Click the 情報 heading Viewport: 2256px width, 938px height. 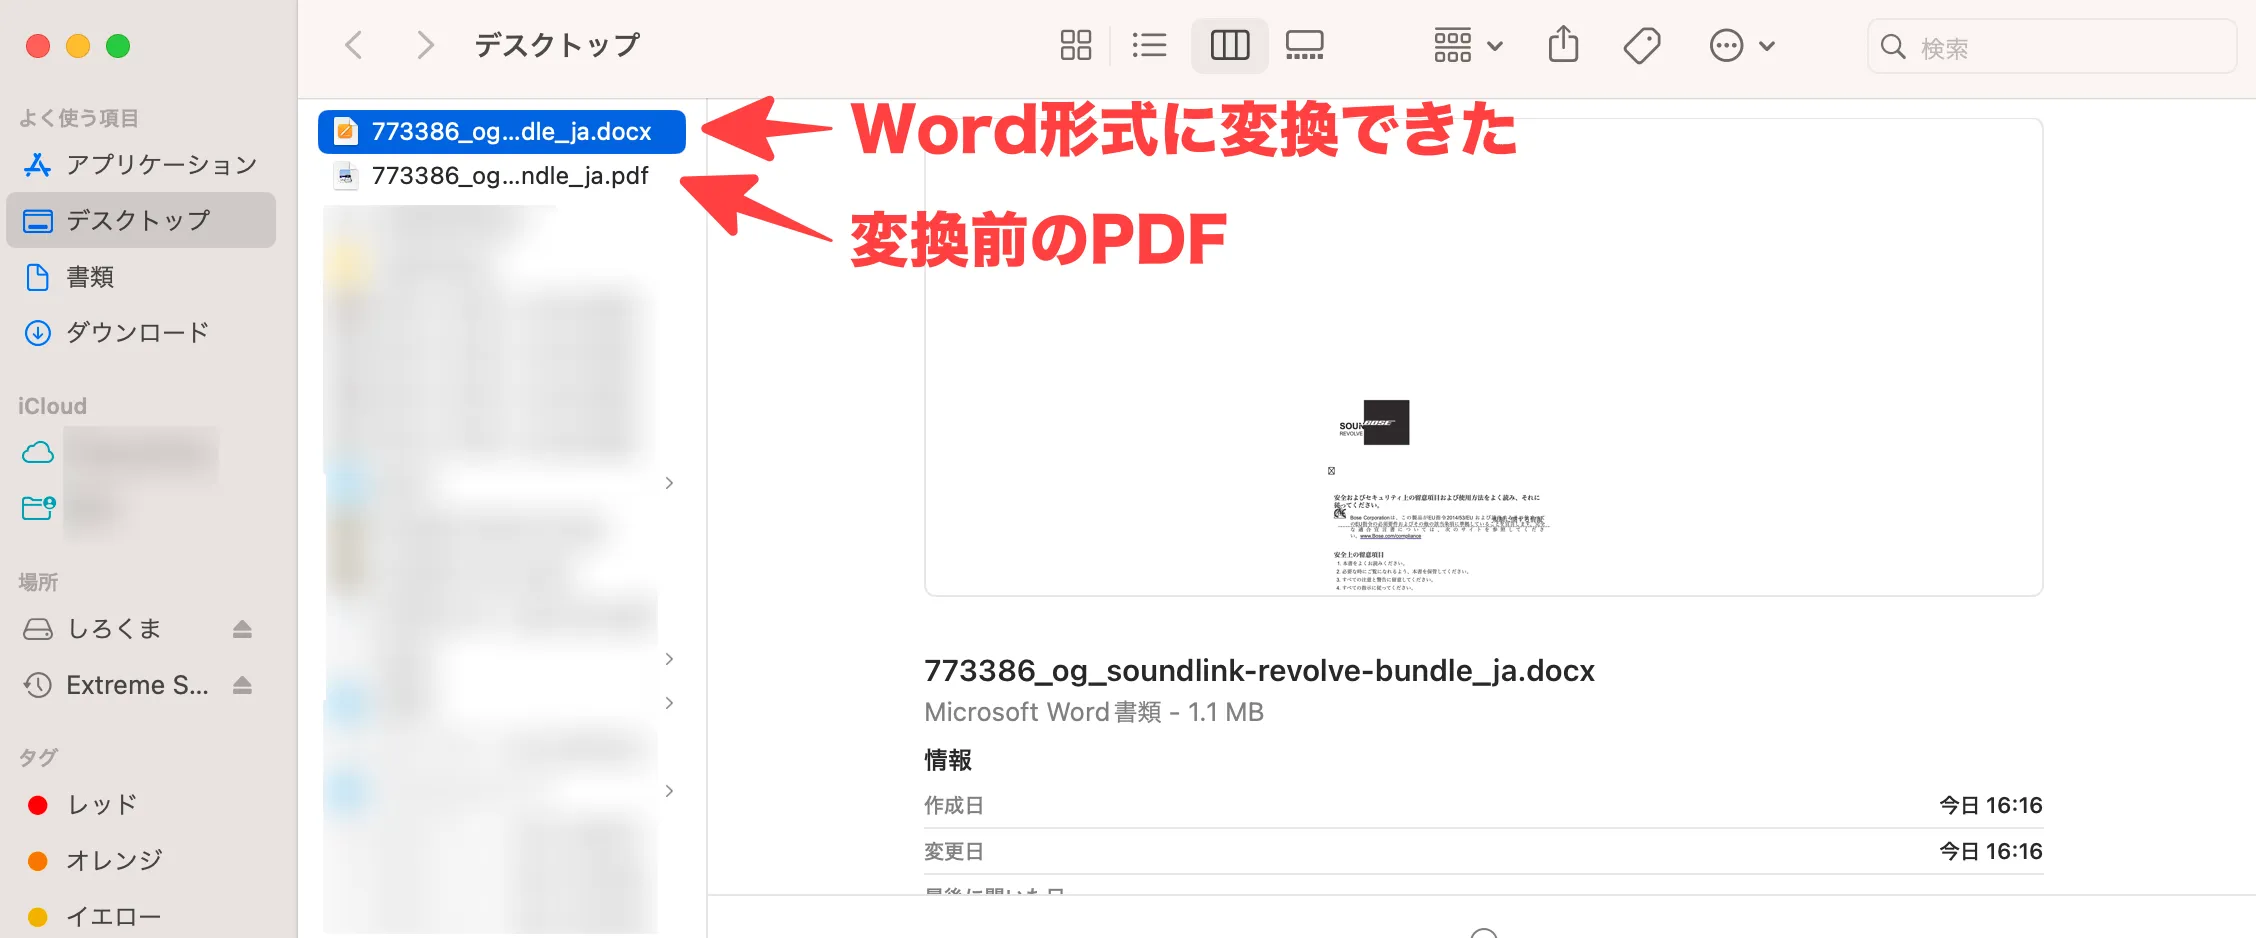tap(948, 760)
